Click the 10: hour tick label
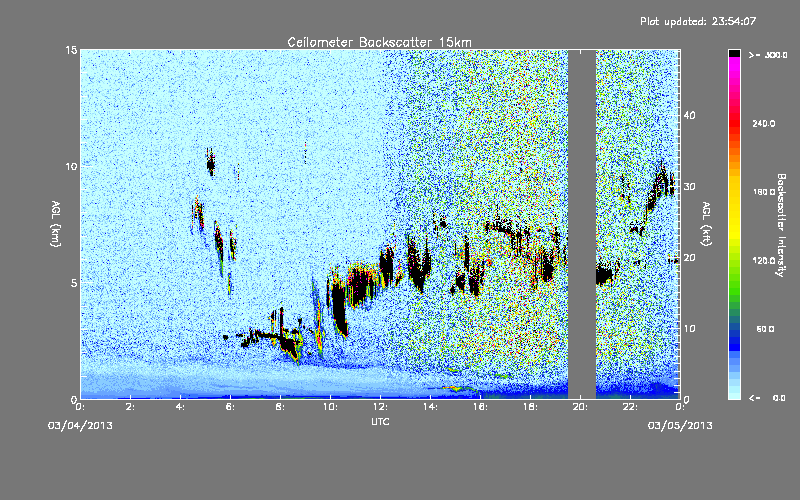The image size is (800, 500). 331,407
